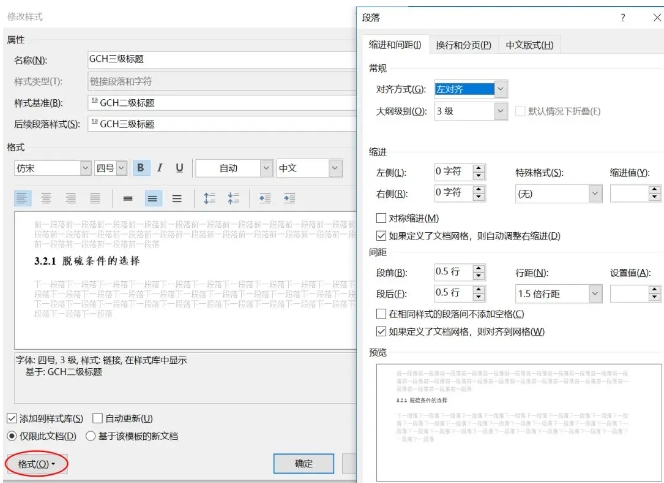Decrease 段后 spacing value
Image resolution: width=664 pixels, height=483 pixels.
[479, 297]
